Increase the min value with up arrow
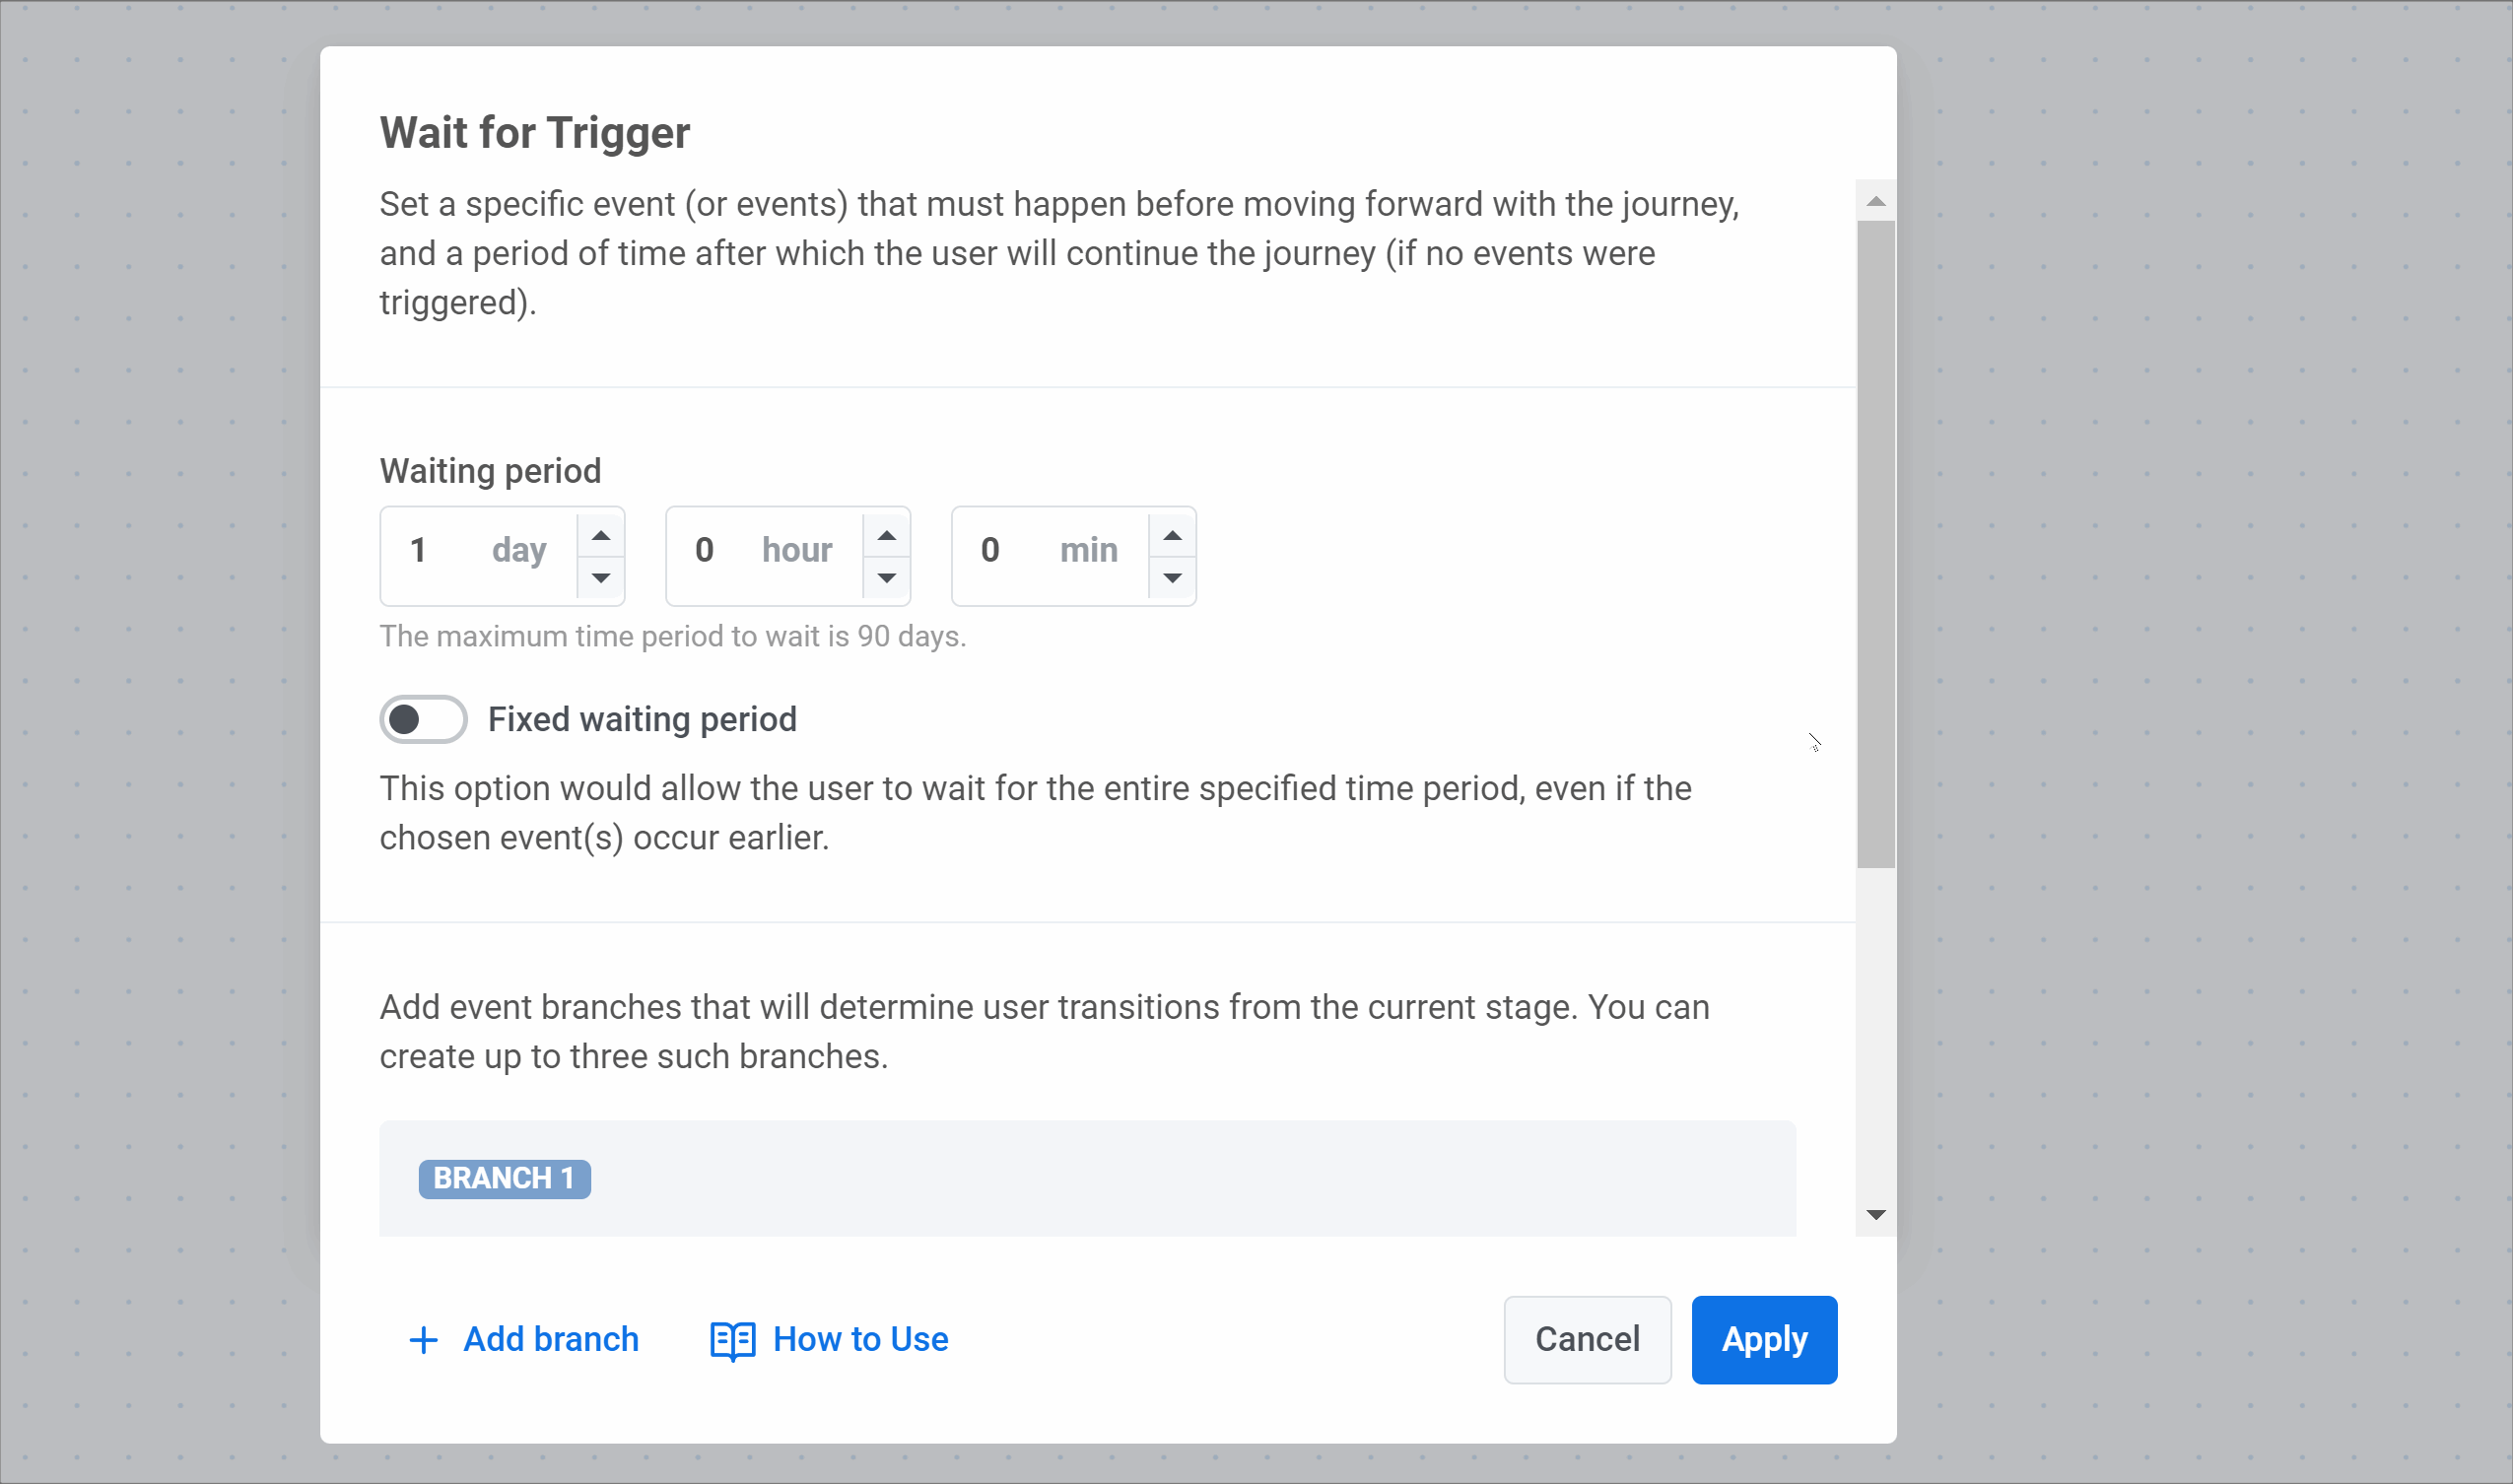 [x=1173, y=535]
